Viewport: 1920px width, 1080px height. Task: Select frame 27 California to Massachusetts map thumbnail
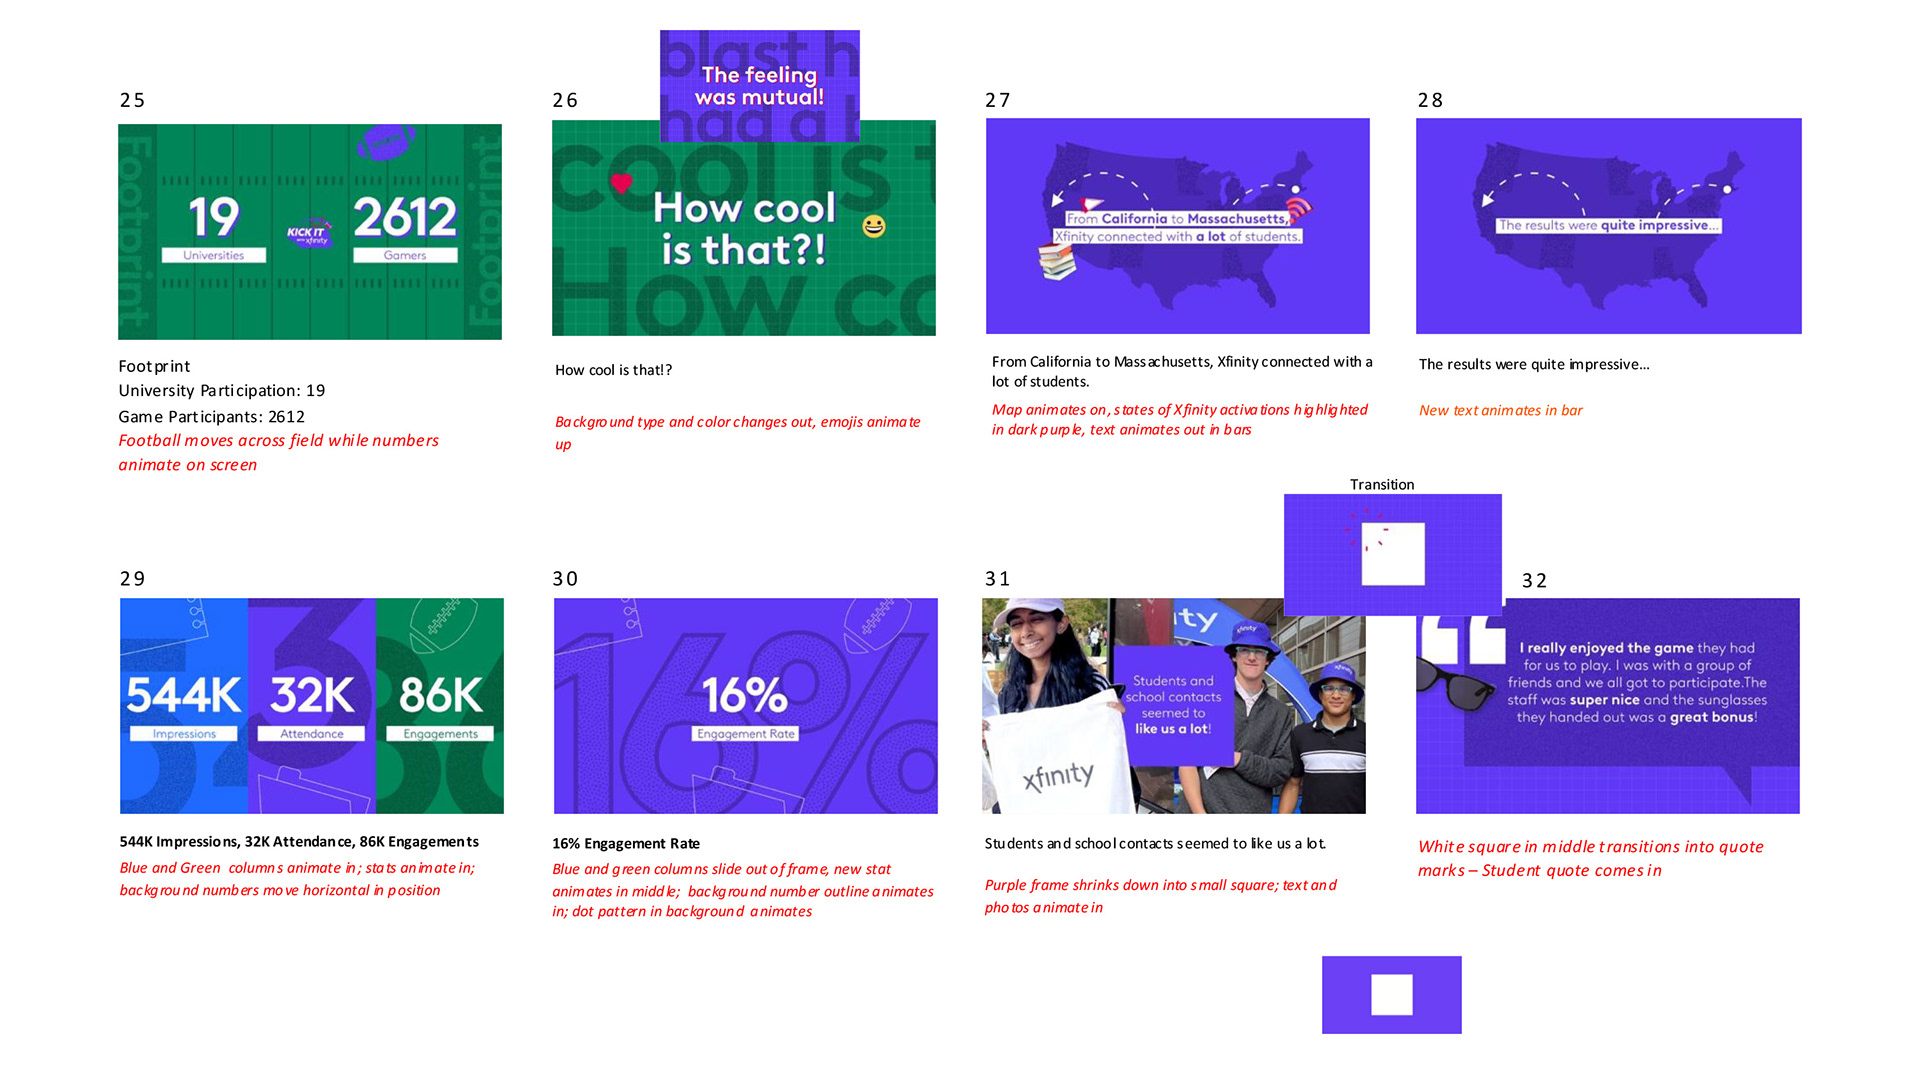(1178, 226)
